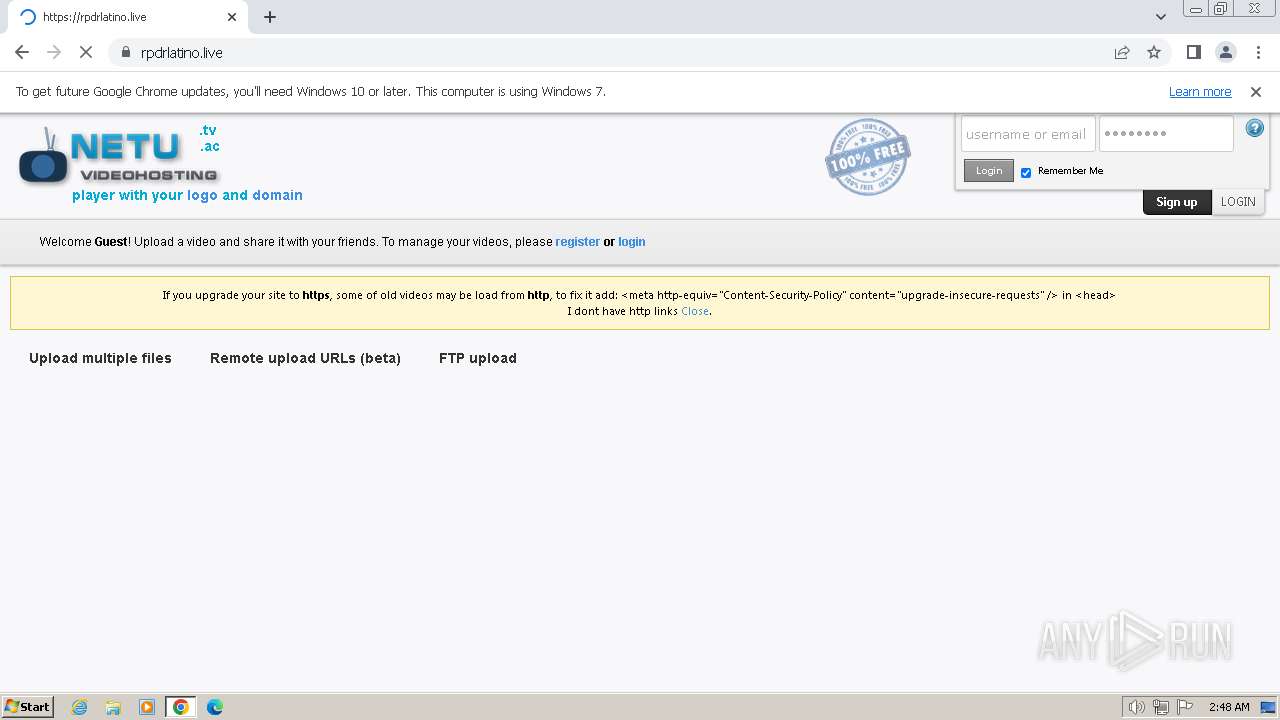The height and width of the screenshot is (720, 1280).
Task: Click the .ac domain text
Action: [x=209, y=146]
